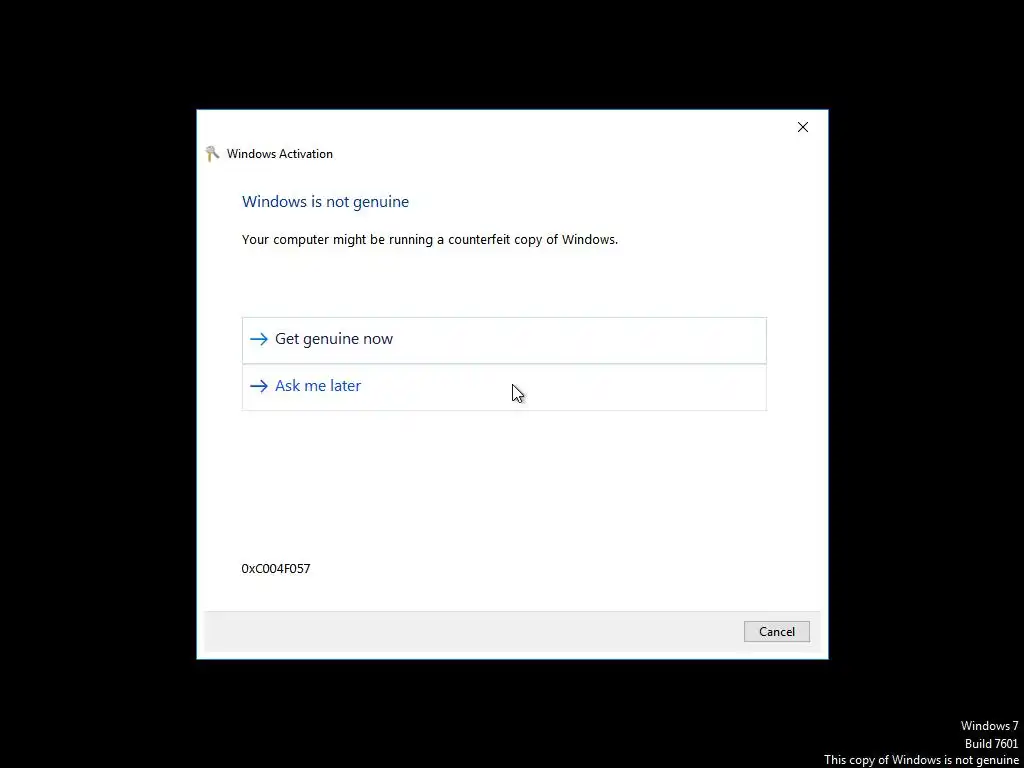The height and width of the screenshot is (768, 1024).
Task: Click the counterfeit copy warning sentence
Action: (x=430, y=240)
